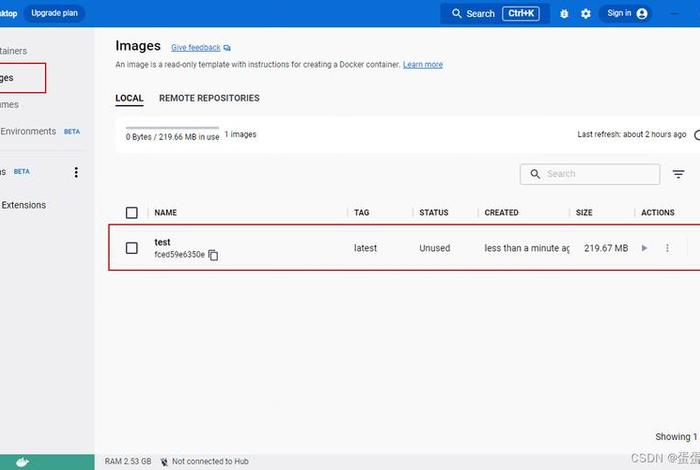Click the latest tag cell
Image resolution: width=700 pixels, height=470 pixels.
[365, 248]
